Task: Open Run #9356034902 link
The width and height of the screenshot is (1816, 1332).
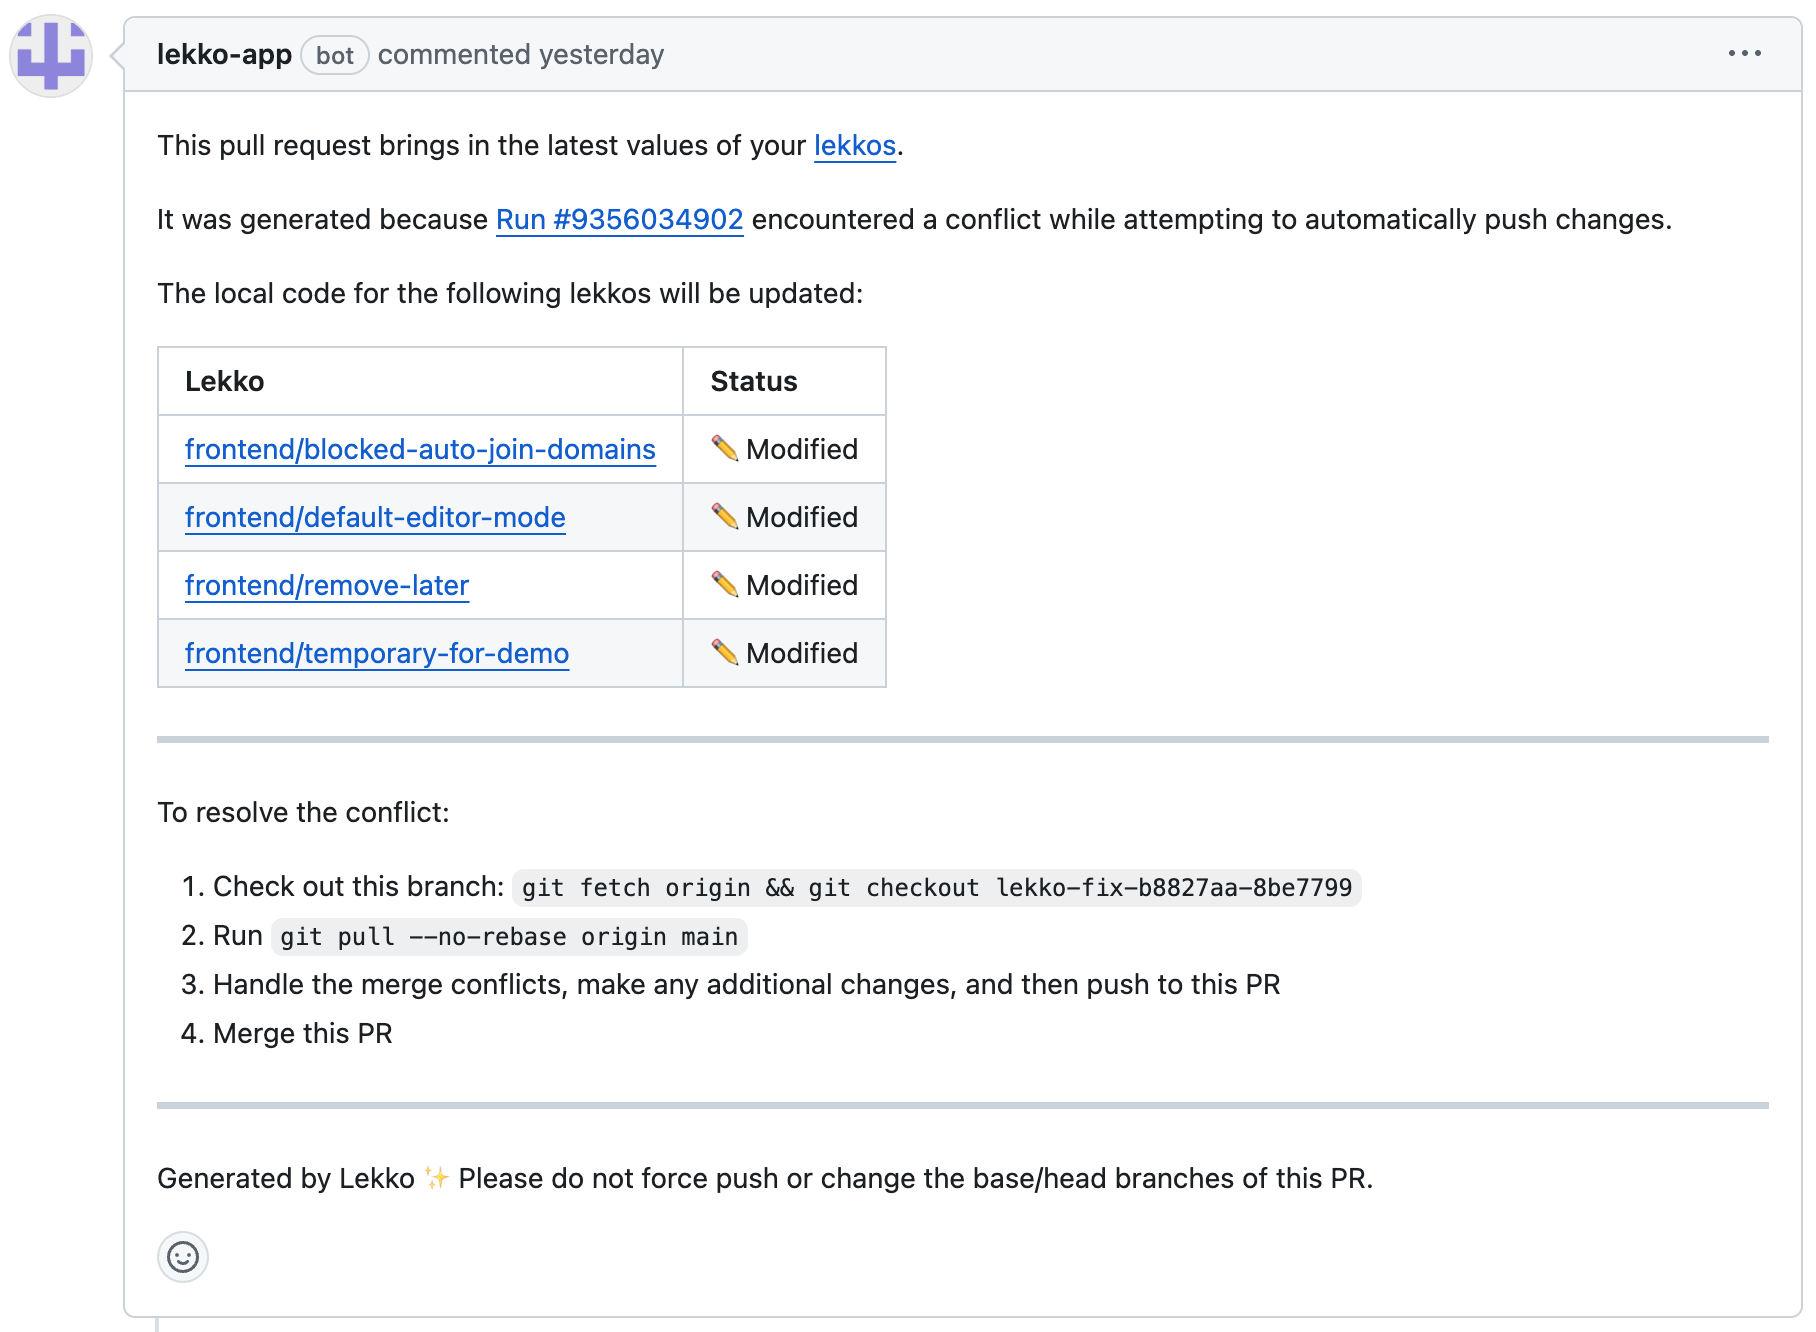Action: [620, 220]
